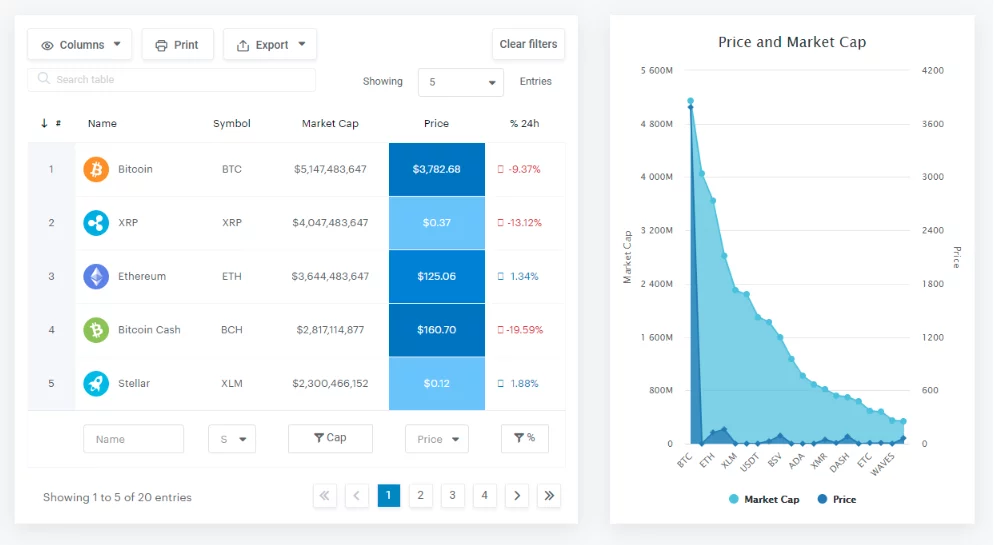Viewport: 994px width, 545px height.
Task: Click the XRP coin logo icon
Action: tap(96, 223)
